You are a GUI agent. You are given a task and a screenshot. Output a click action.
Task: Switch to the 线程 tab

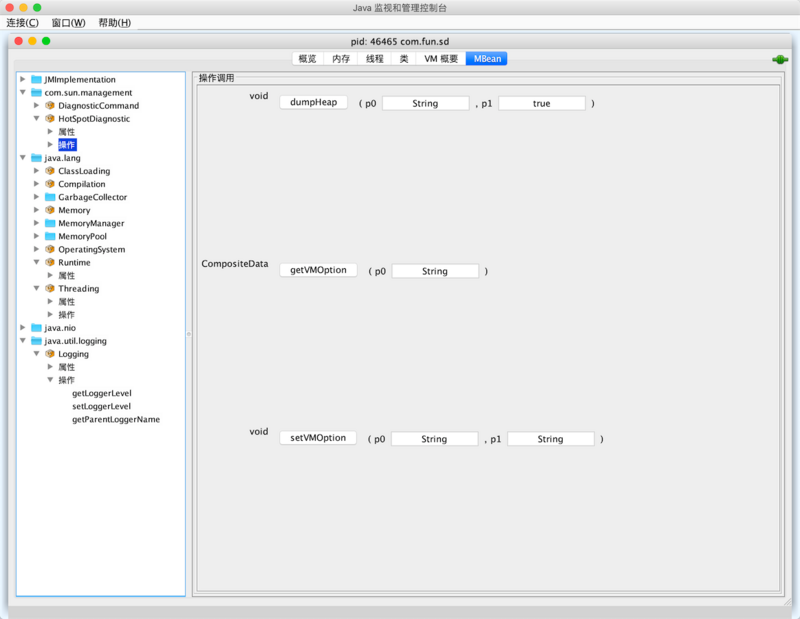374,59
